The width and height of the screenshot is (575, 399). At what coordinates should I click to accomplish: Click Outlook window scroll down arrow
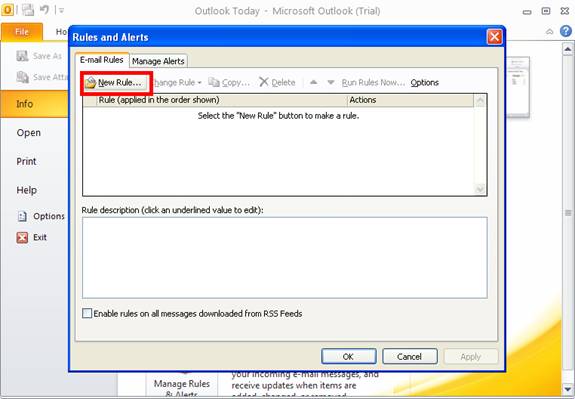point(568,388)
